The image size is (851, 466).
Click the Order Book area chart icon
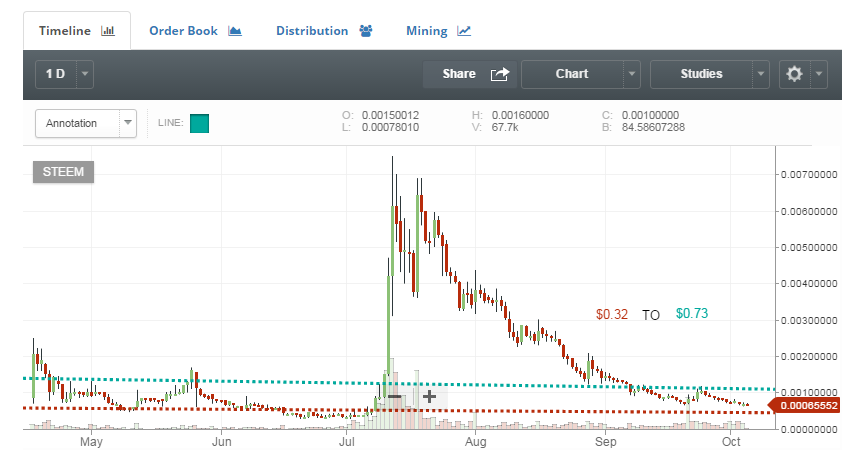pyautogui.click(x=235, y=31)
